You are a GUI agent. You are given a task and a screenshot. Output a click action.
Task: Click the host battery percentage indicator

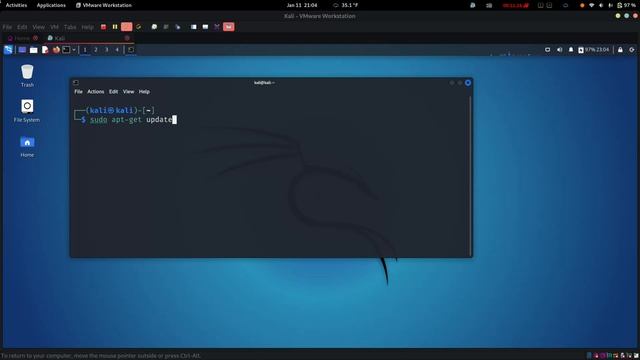point(627,5)
